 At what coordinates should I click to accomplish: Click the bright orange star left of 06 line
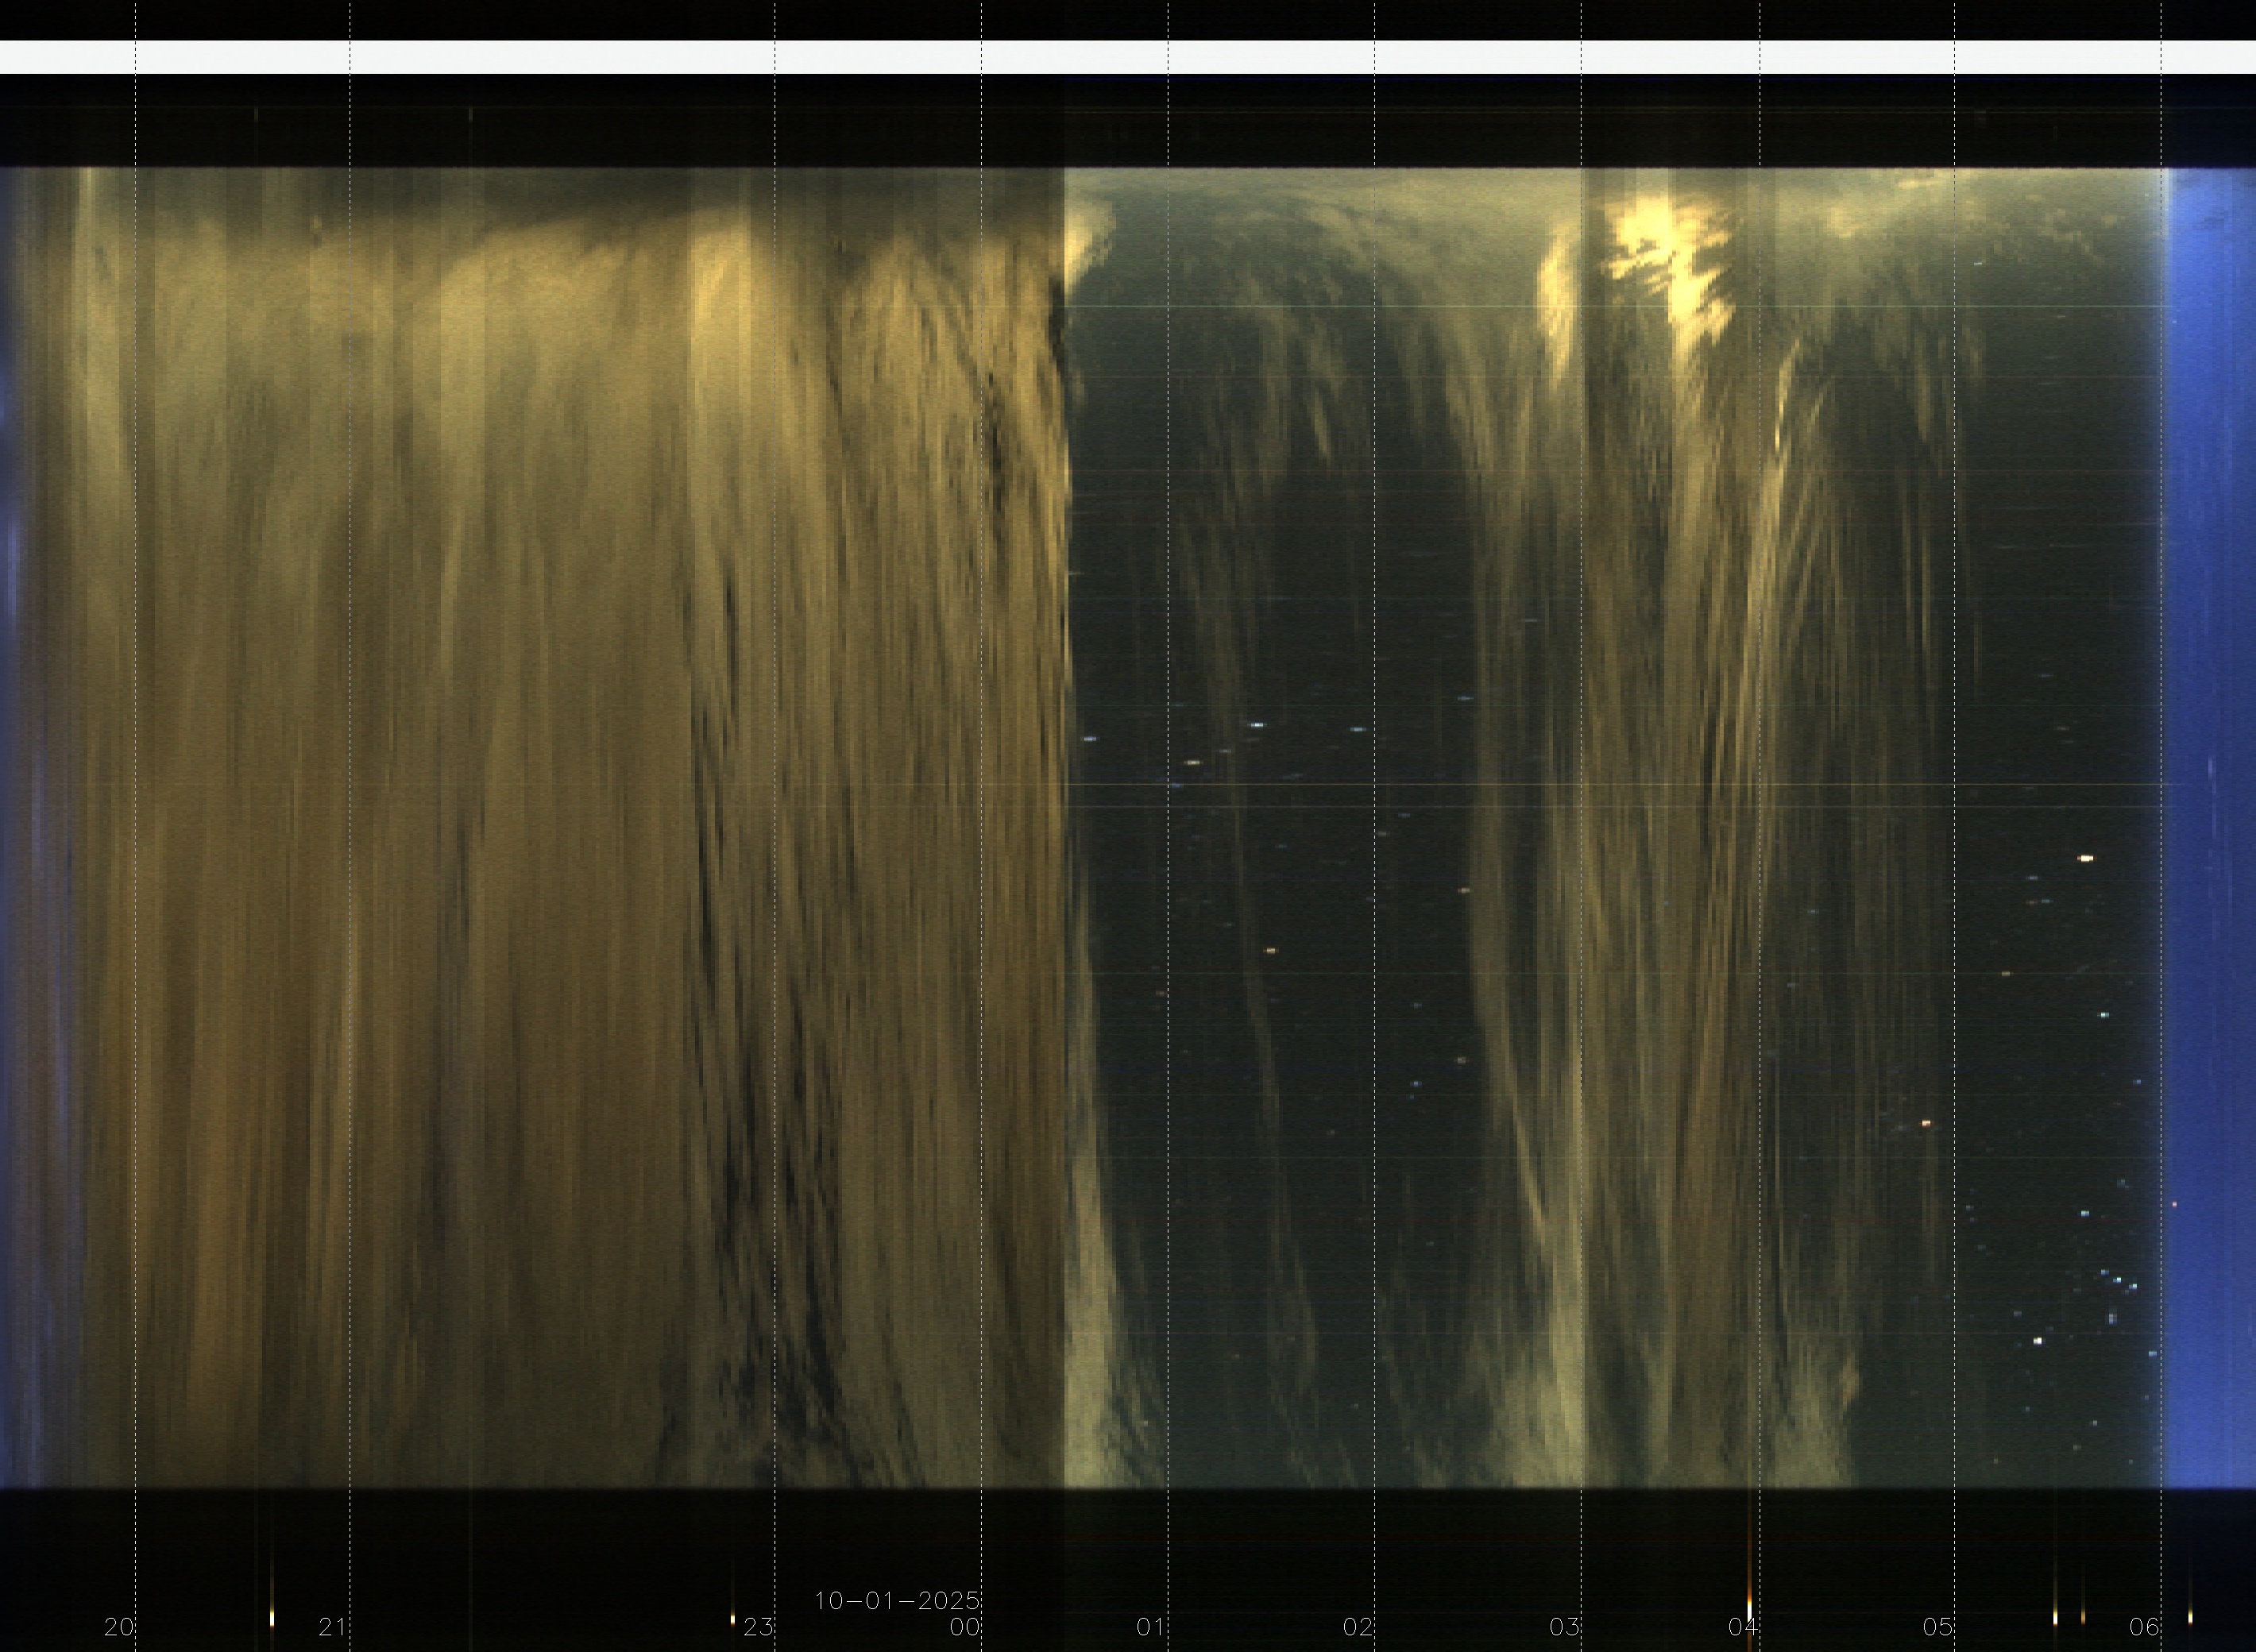pos(2086,858)
